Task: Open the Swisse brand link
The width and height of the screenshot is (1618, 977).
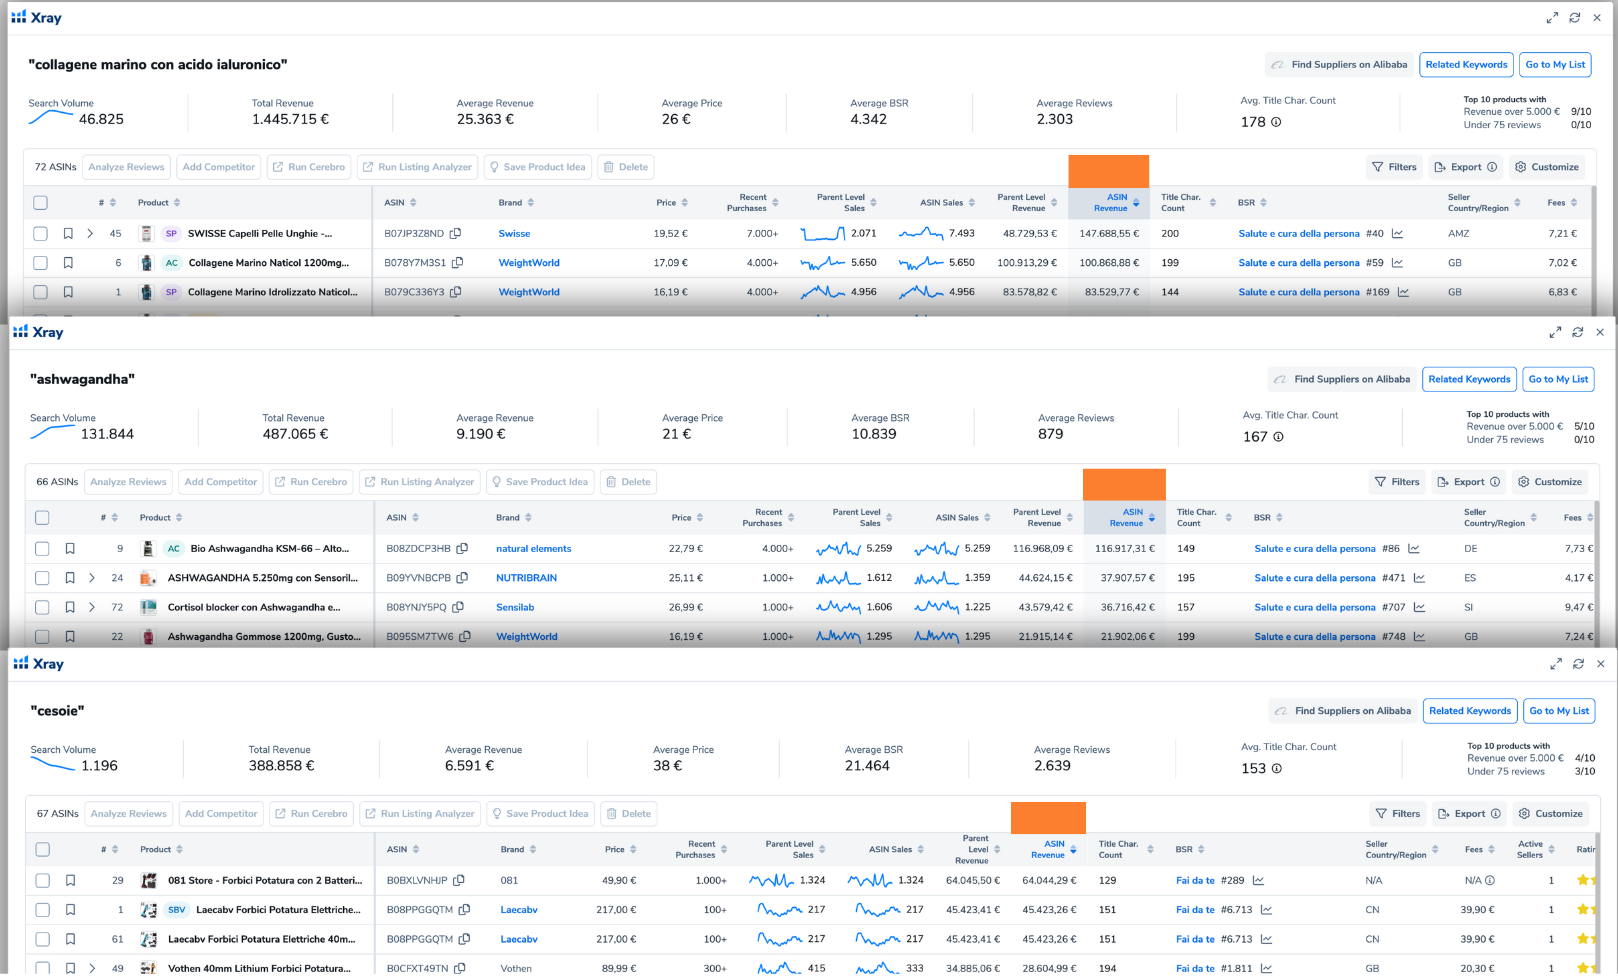Action: tap(514, 234)
